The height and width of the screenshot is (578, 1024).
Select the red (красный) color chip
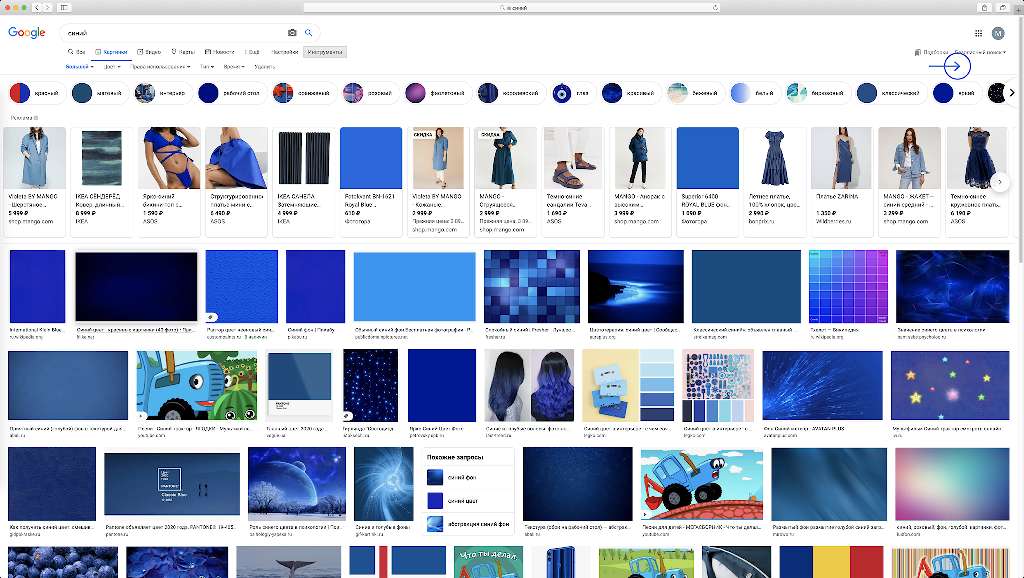tap(35, 93)
